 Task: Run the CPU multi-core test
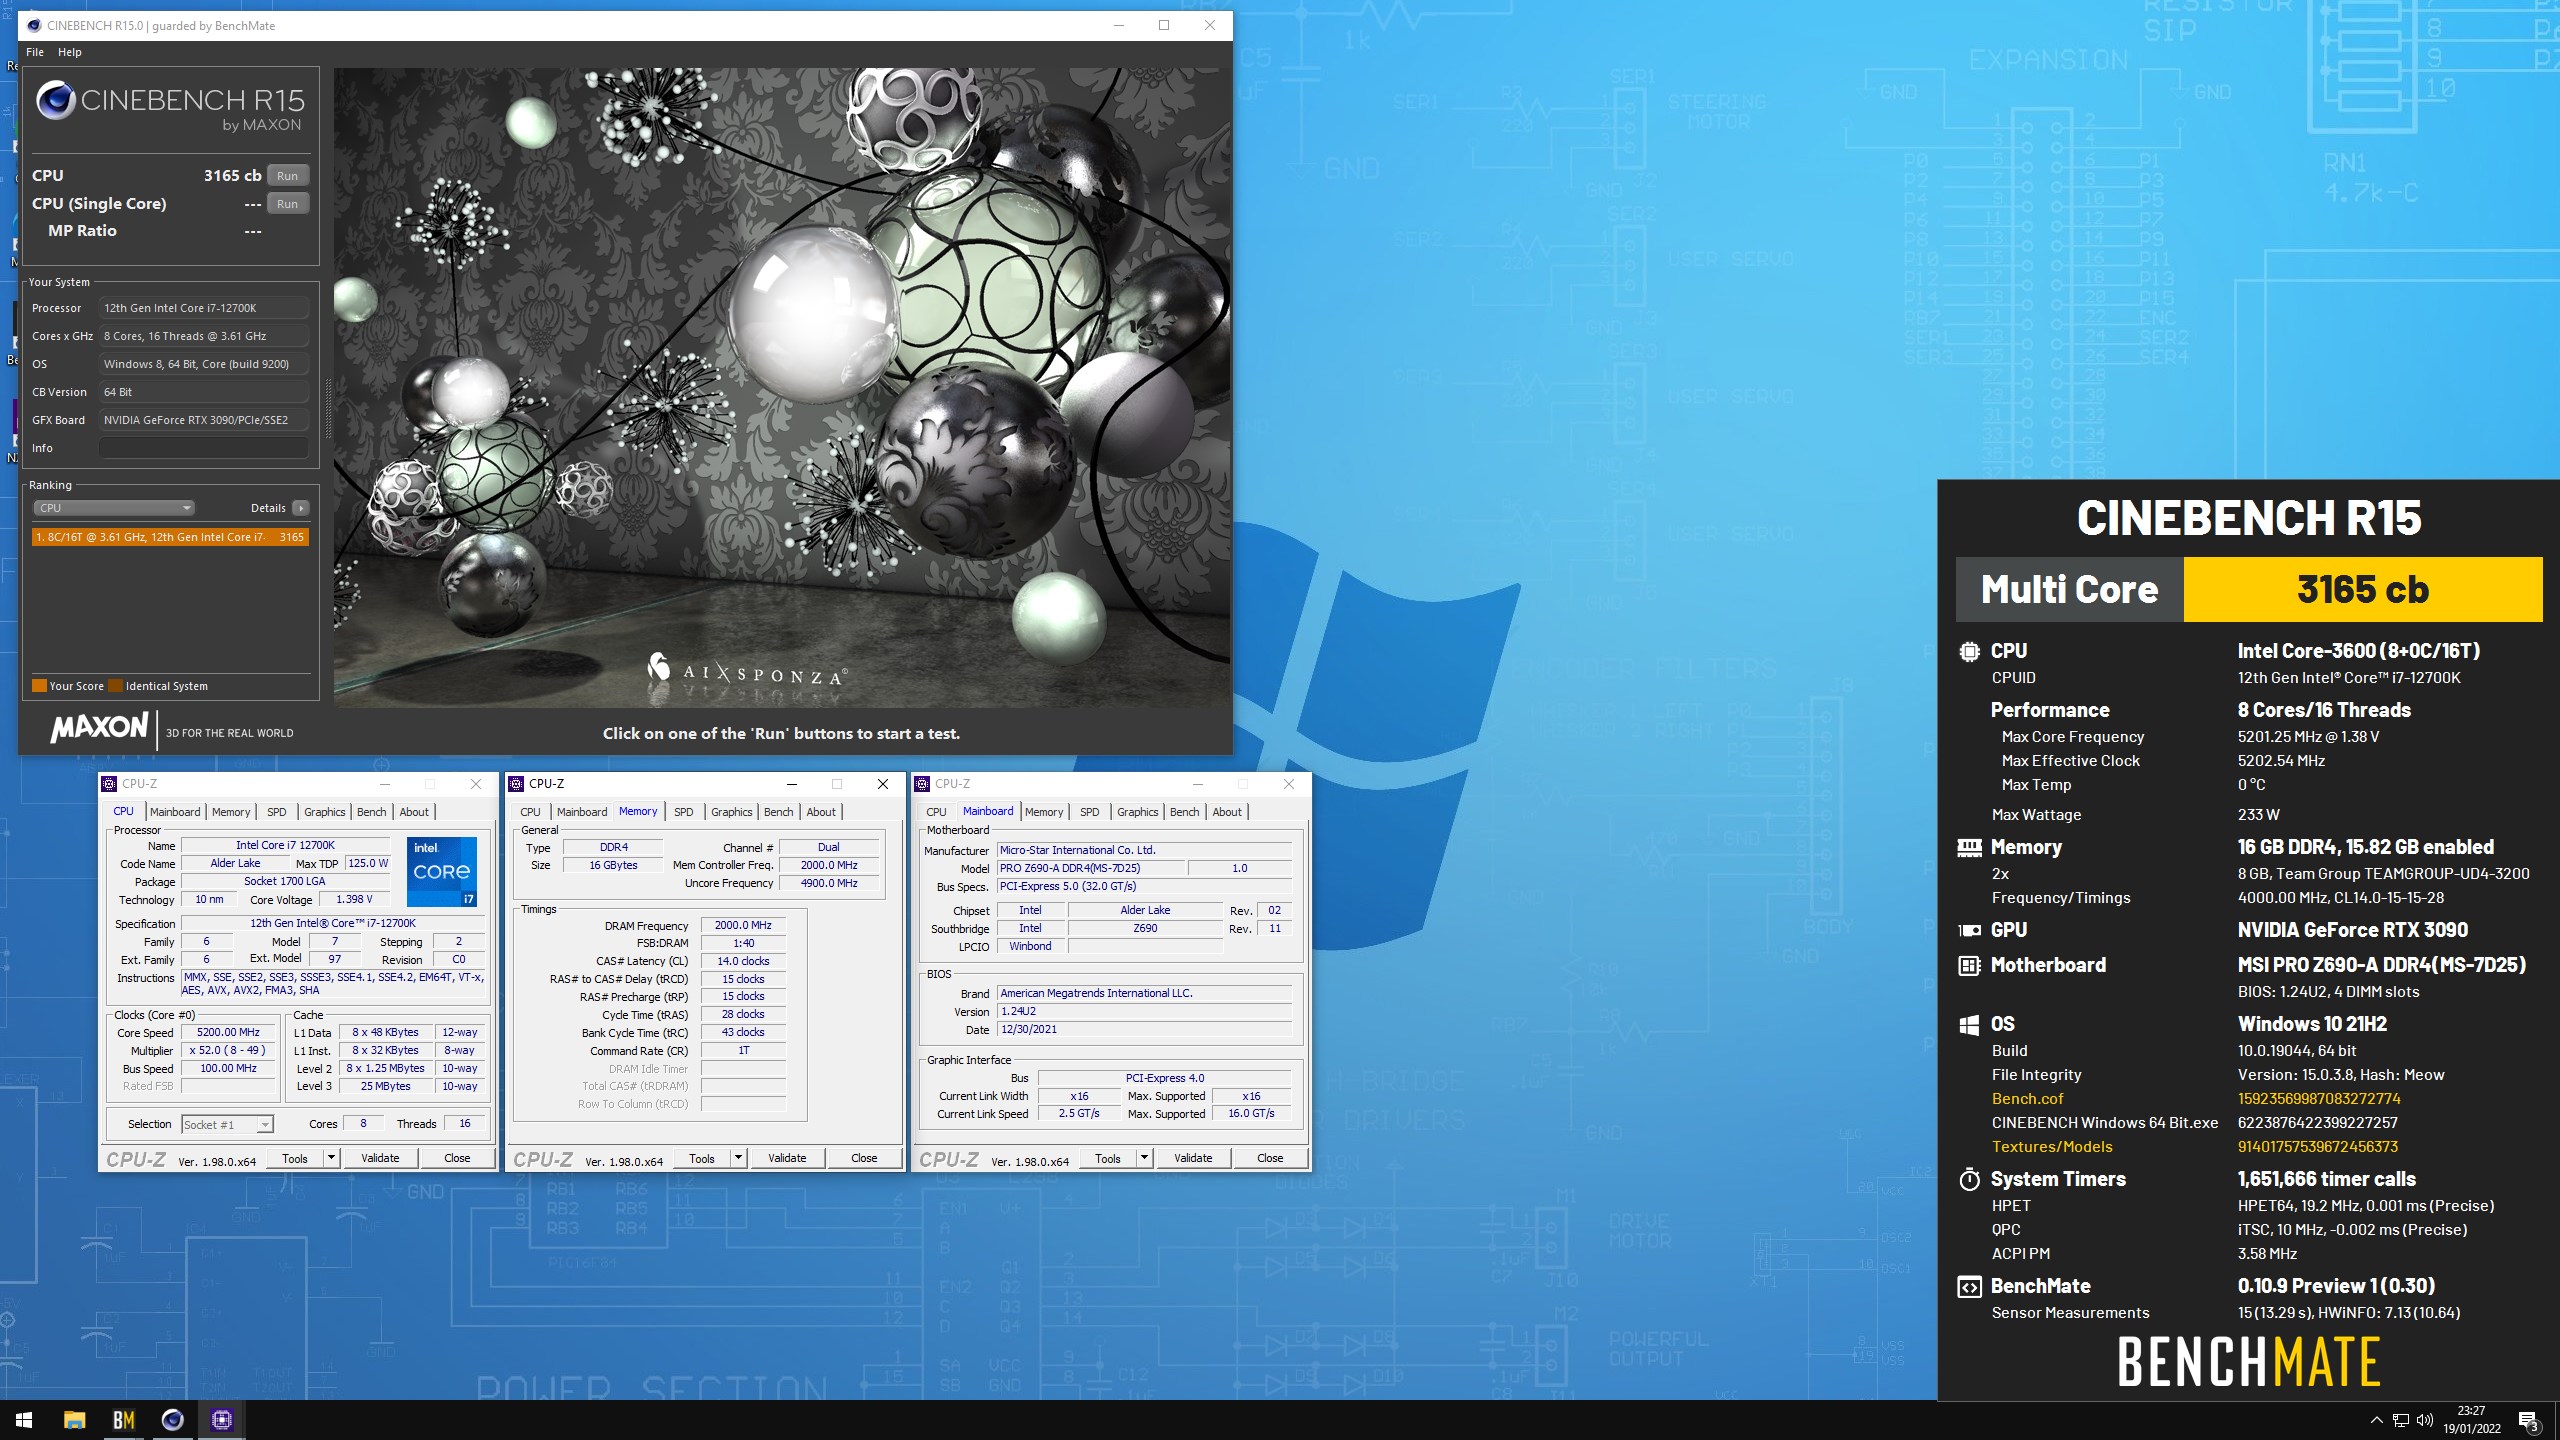pyautogui.click(x=288, y=175)
